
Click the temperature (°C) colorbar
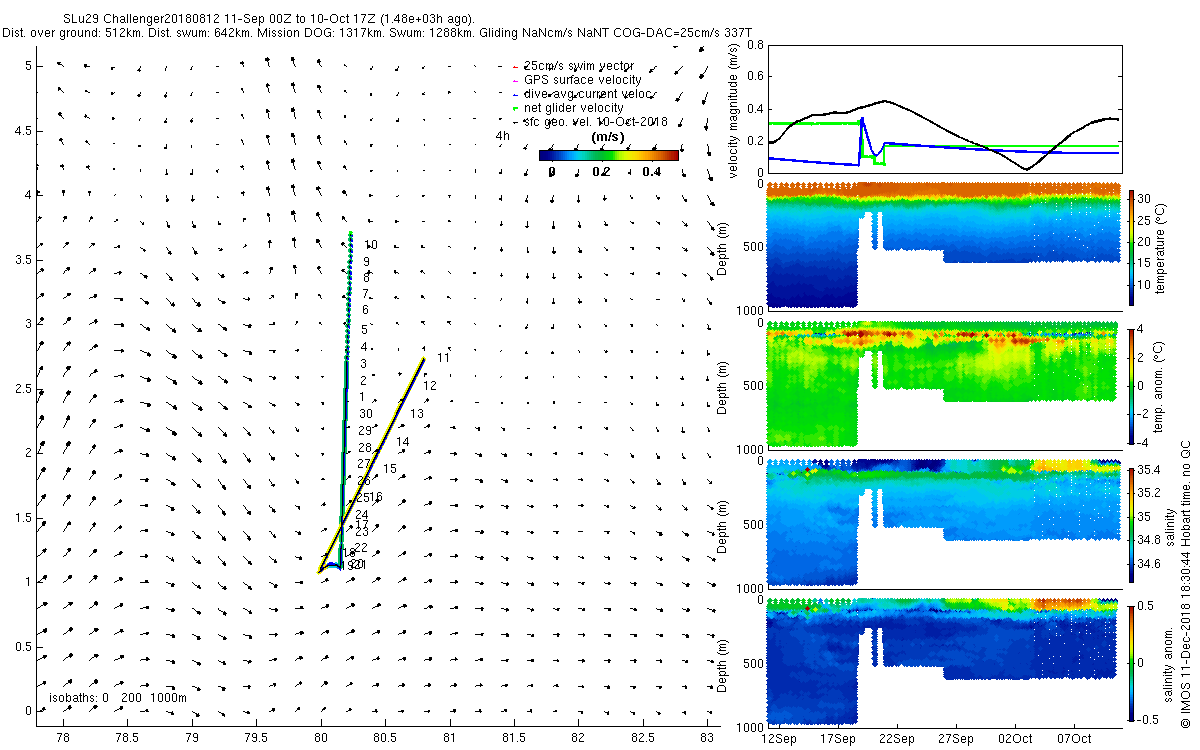tap(1133, 247)
